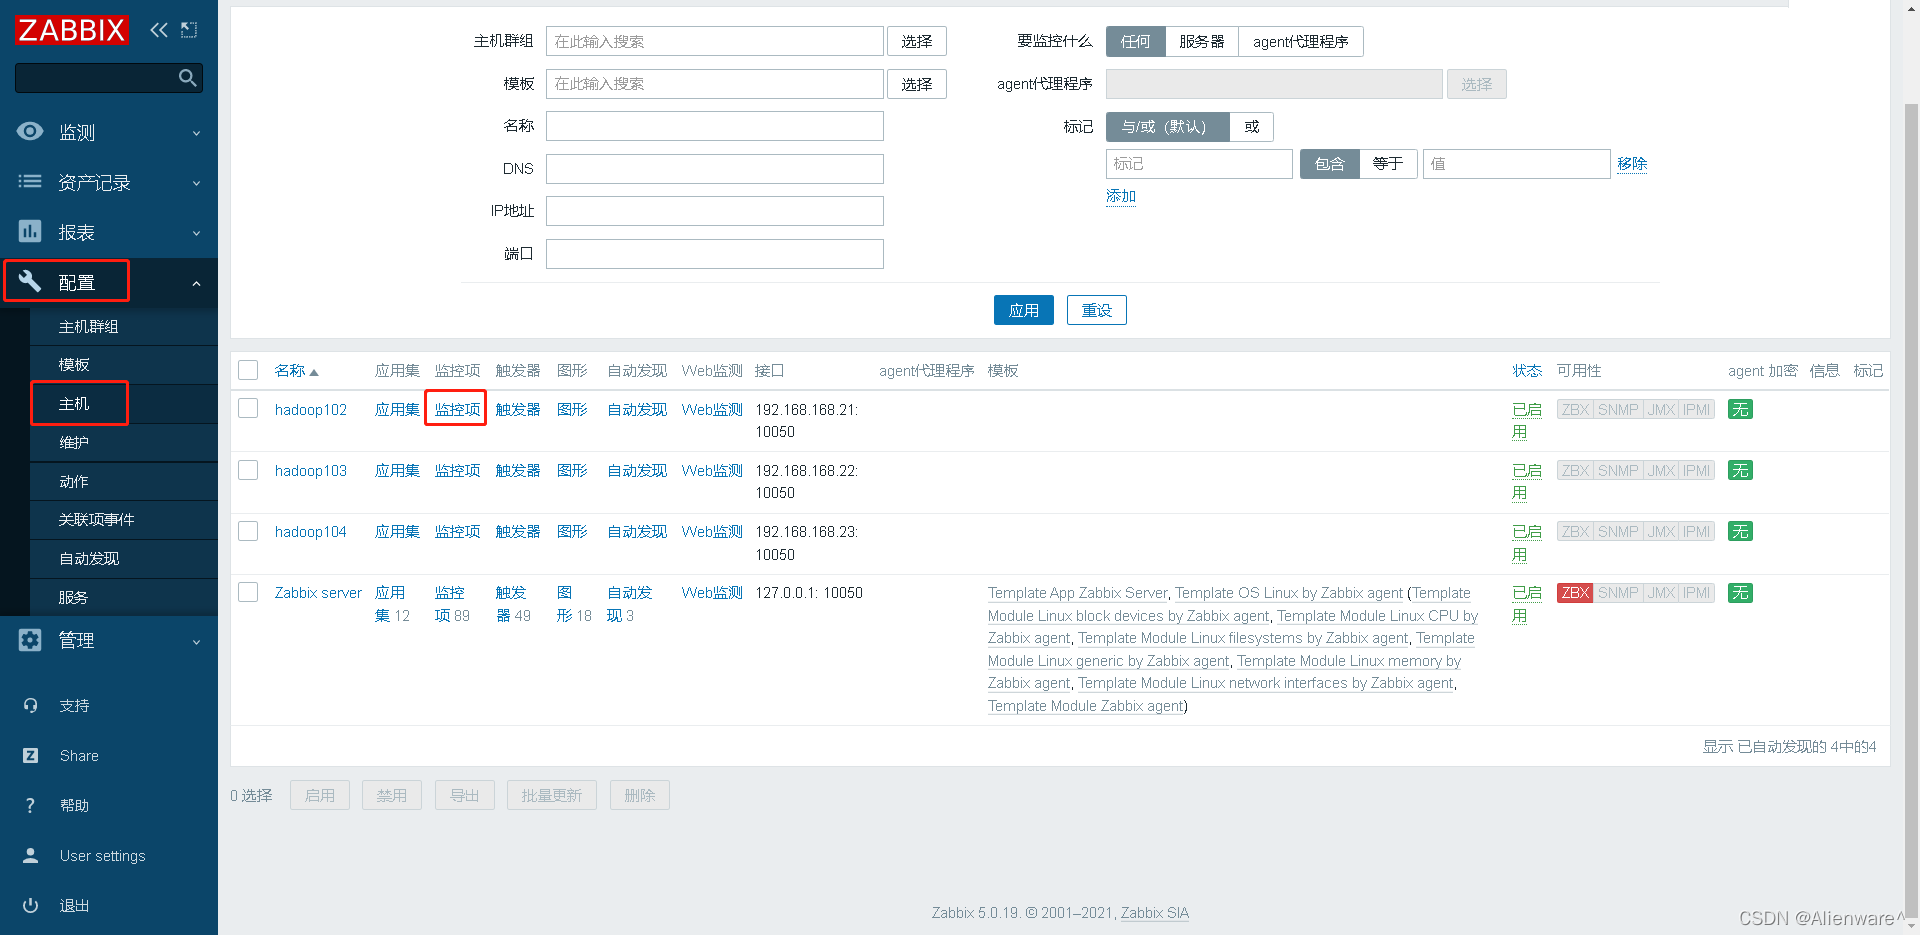Click the eye icon for 监测
Screen dimensions: 1920x935
click(x=30, y=131)
